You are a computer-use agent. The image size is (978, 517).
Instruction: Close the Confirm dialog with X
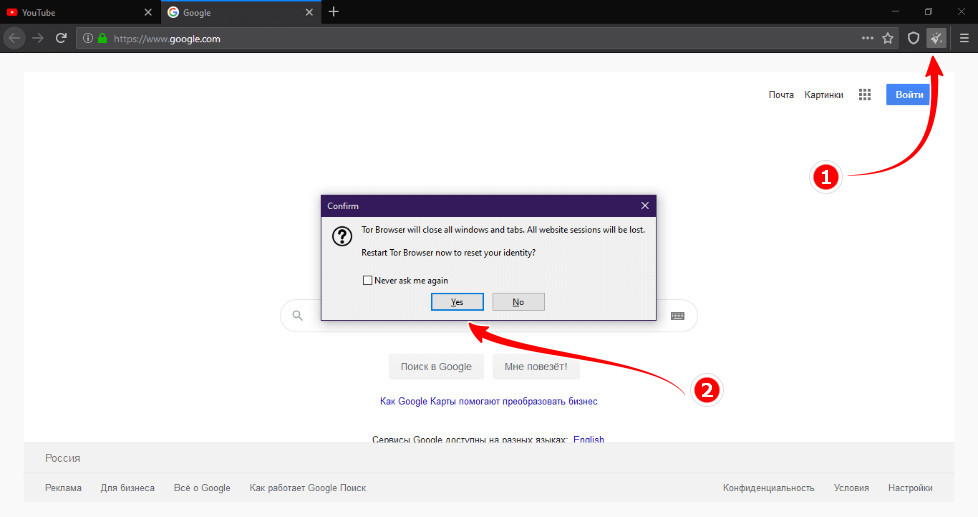click(x=645, y=206)
